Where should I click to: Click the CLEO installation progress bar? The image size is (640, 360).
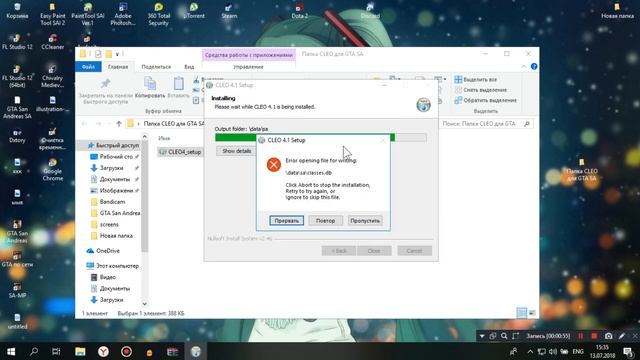pyautogui.click(x=320, y=137)
